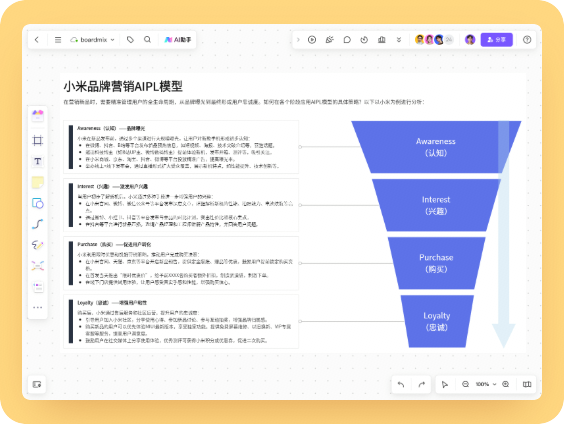Click the collaborator overflow count badge

point(449,40)
